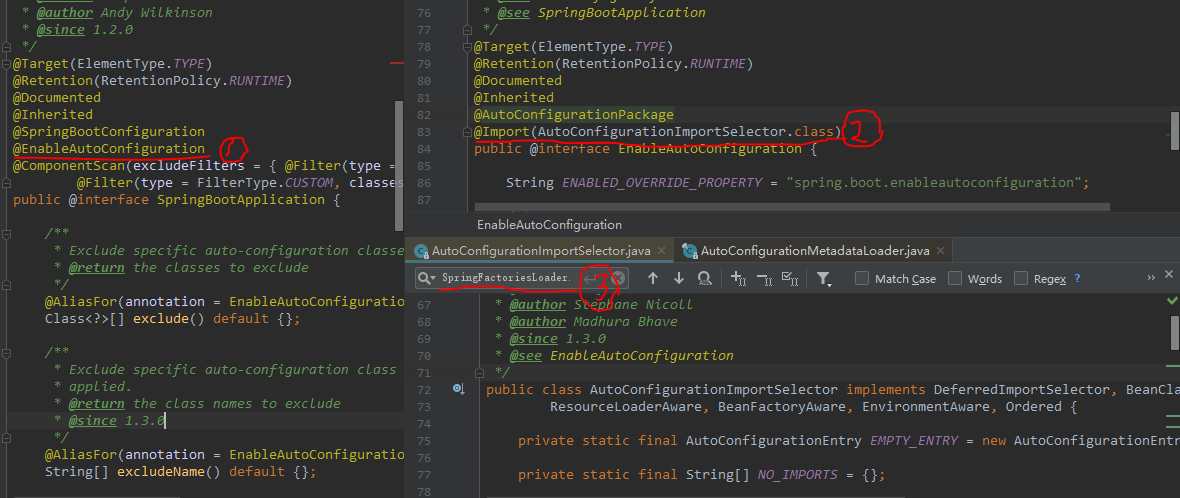Screen dimensions: 1180x498
Task: Click the EnableAutoConfiguration editor horizontal scrollbar
Action: [x=792, y=206]
